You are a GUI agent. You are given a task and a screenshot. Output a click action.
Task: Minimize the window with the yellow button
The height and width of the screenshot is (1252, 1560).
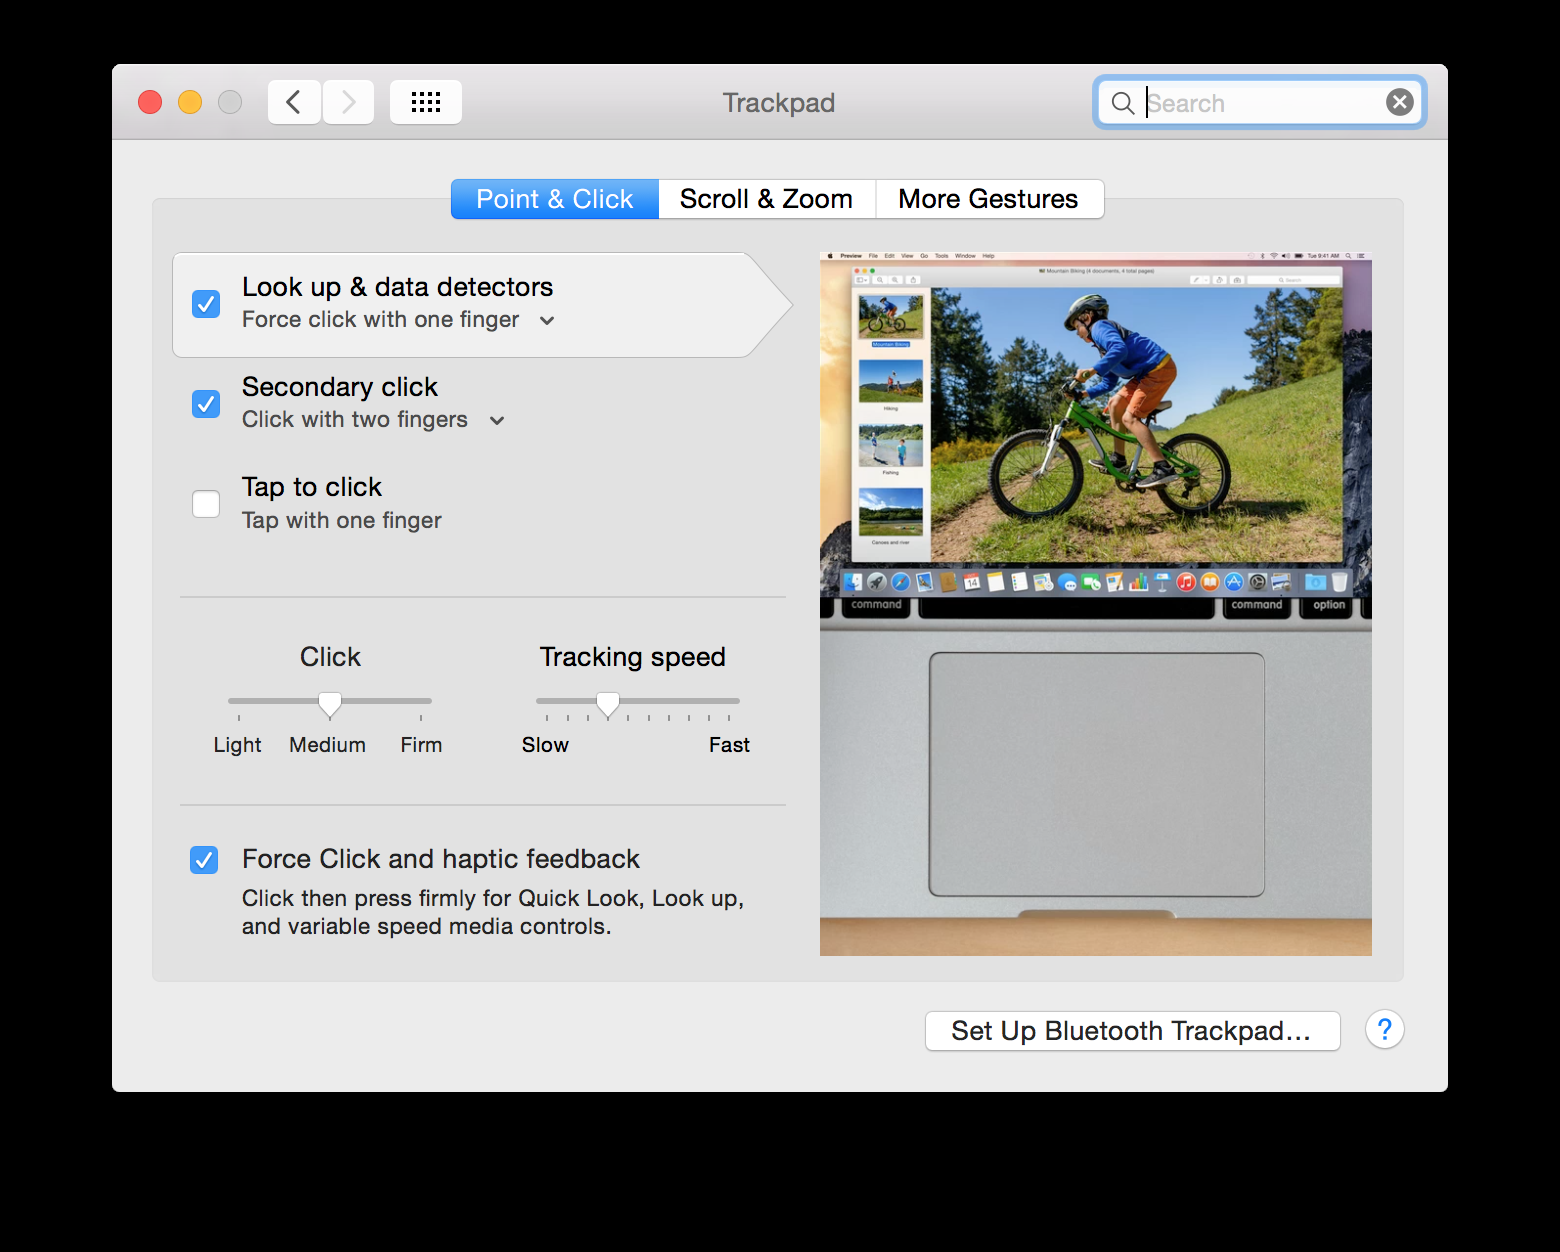190,102
